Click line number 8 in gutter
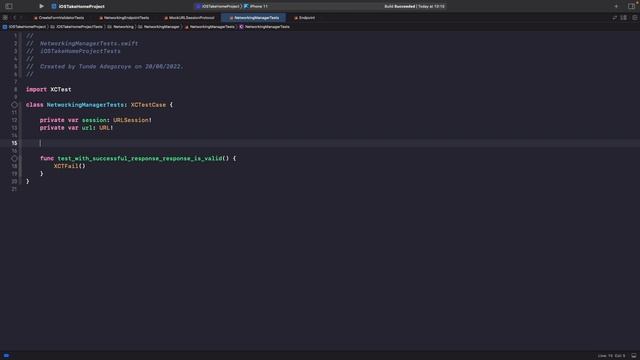Image resolution: width=640 pixels, height=360 pixels. click(x=16, y=89)
